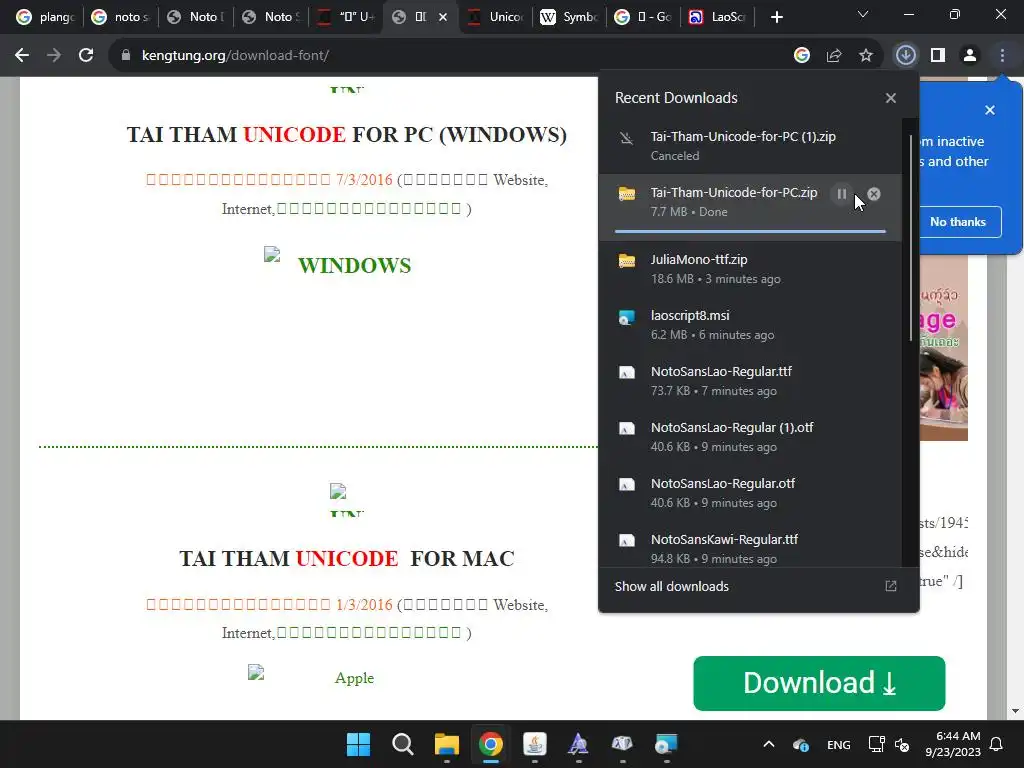Click the page scrollbar down arrow
This screenshot has height=768, width=1024.
(x=1015, y=711)
